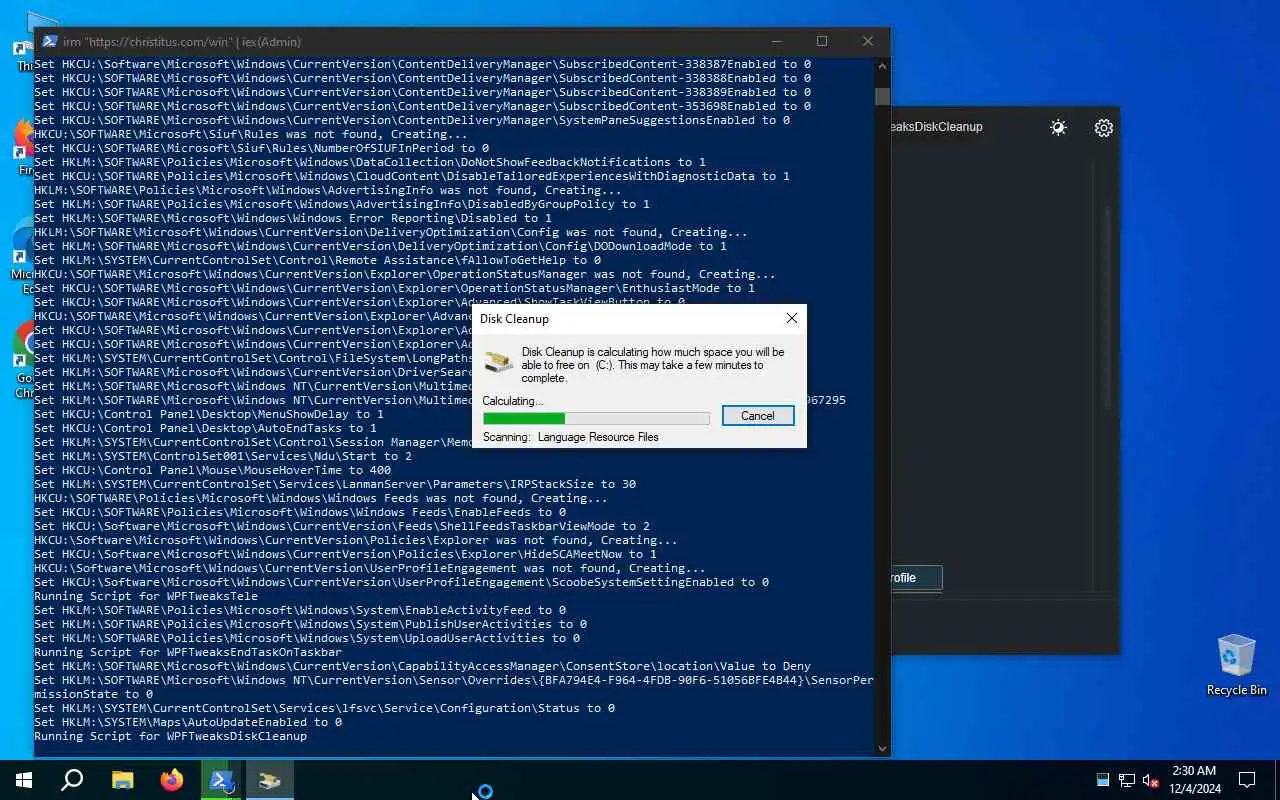Screen dimensions: 1280x800
Task: Click the muted volume tray icon
Action: (x=1151, y=780)
